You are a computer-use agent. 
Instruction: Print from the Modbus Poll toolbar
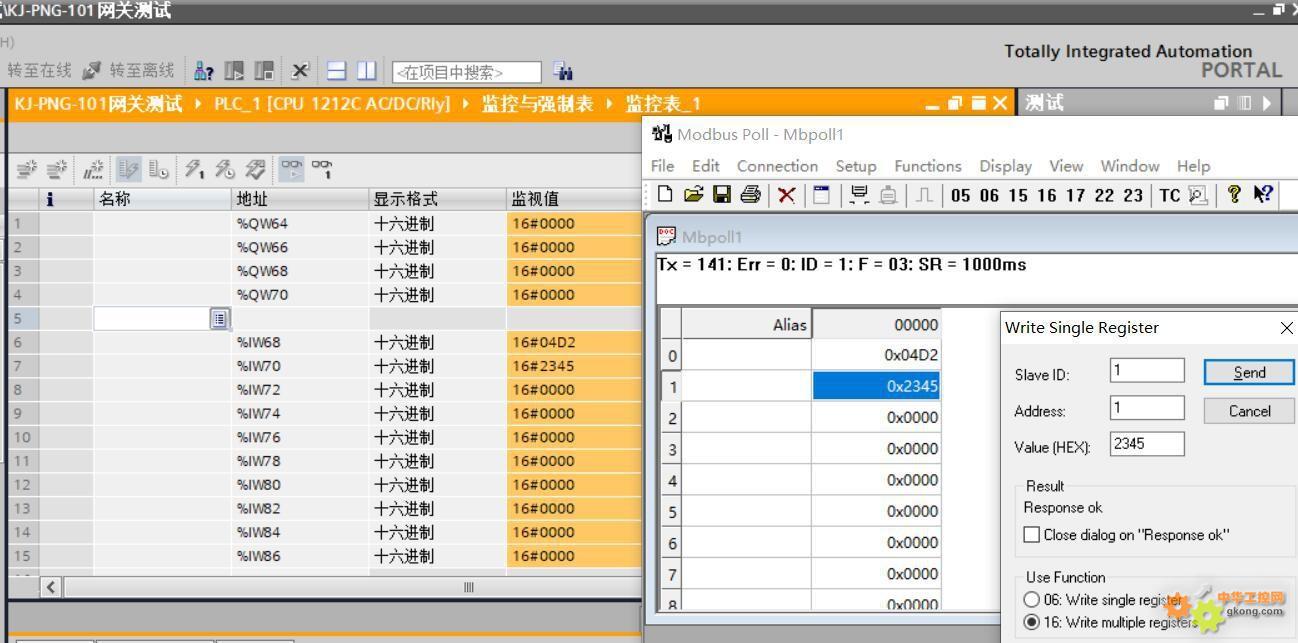(x=750, y=195)
